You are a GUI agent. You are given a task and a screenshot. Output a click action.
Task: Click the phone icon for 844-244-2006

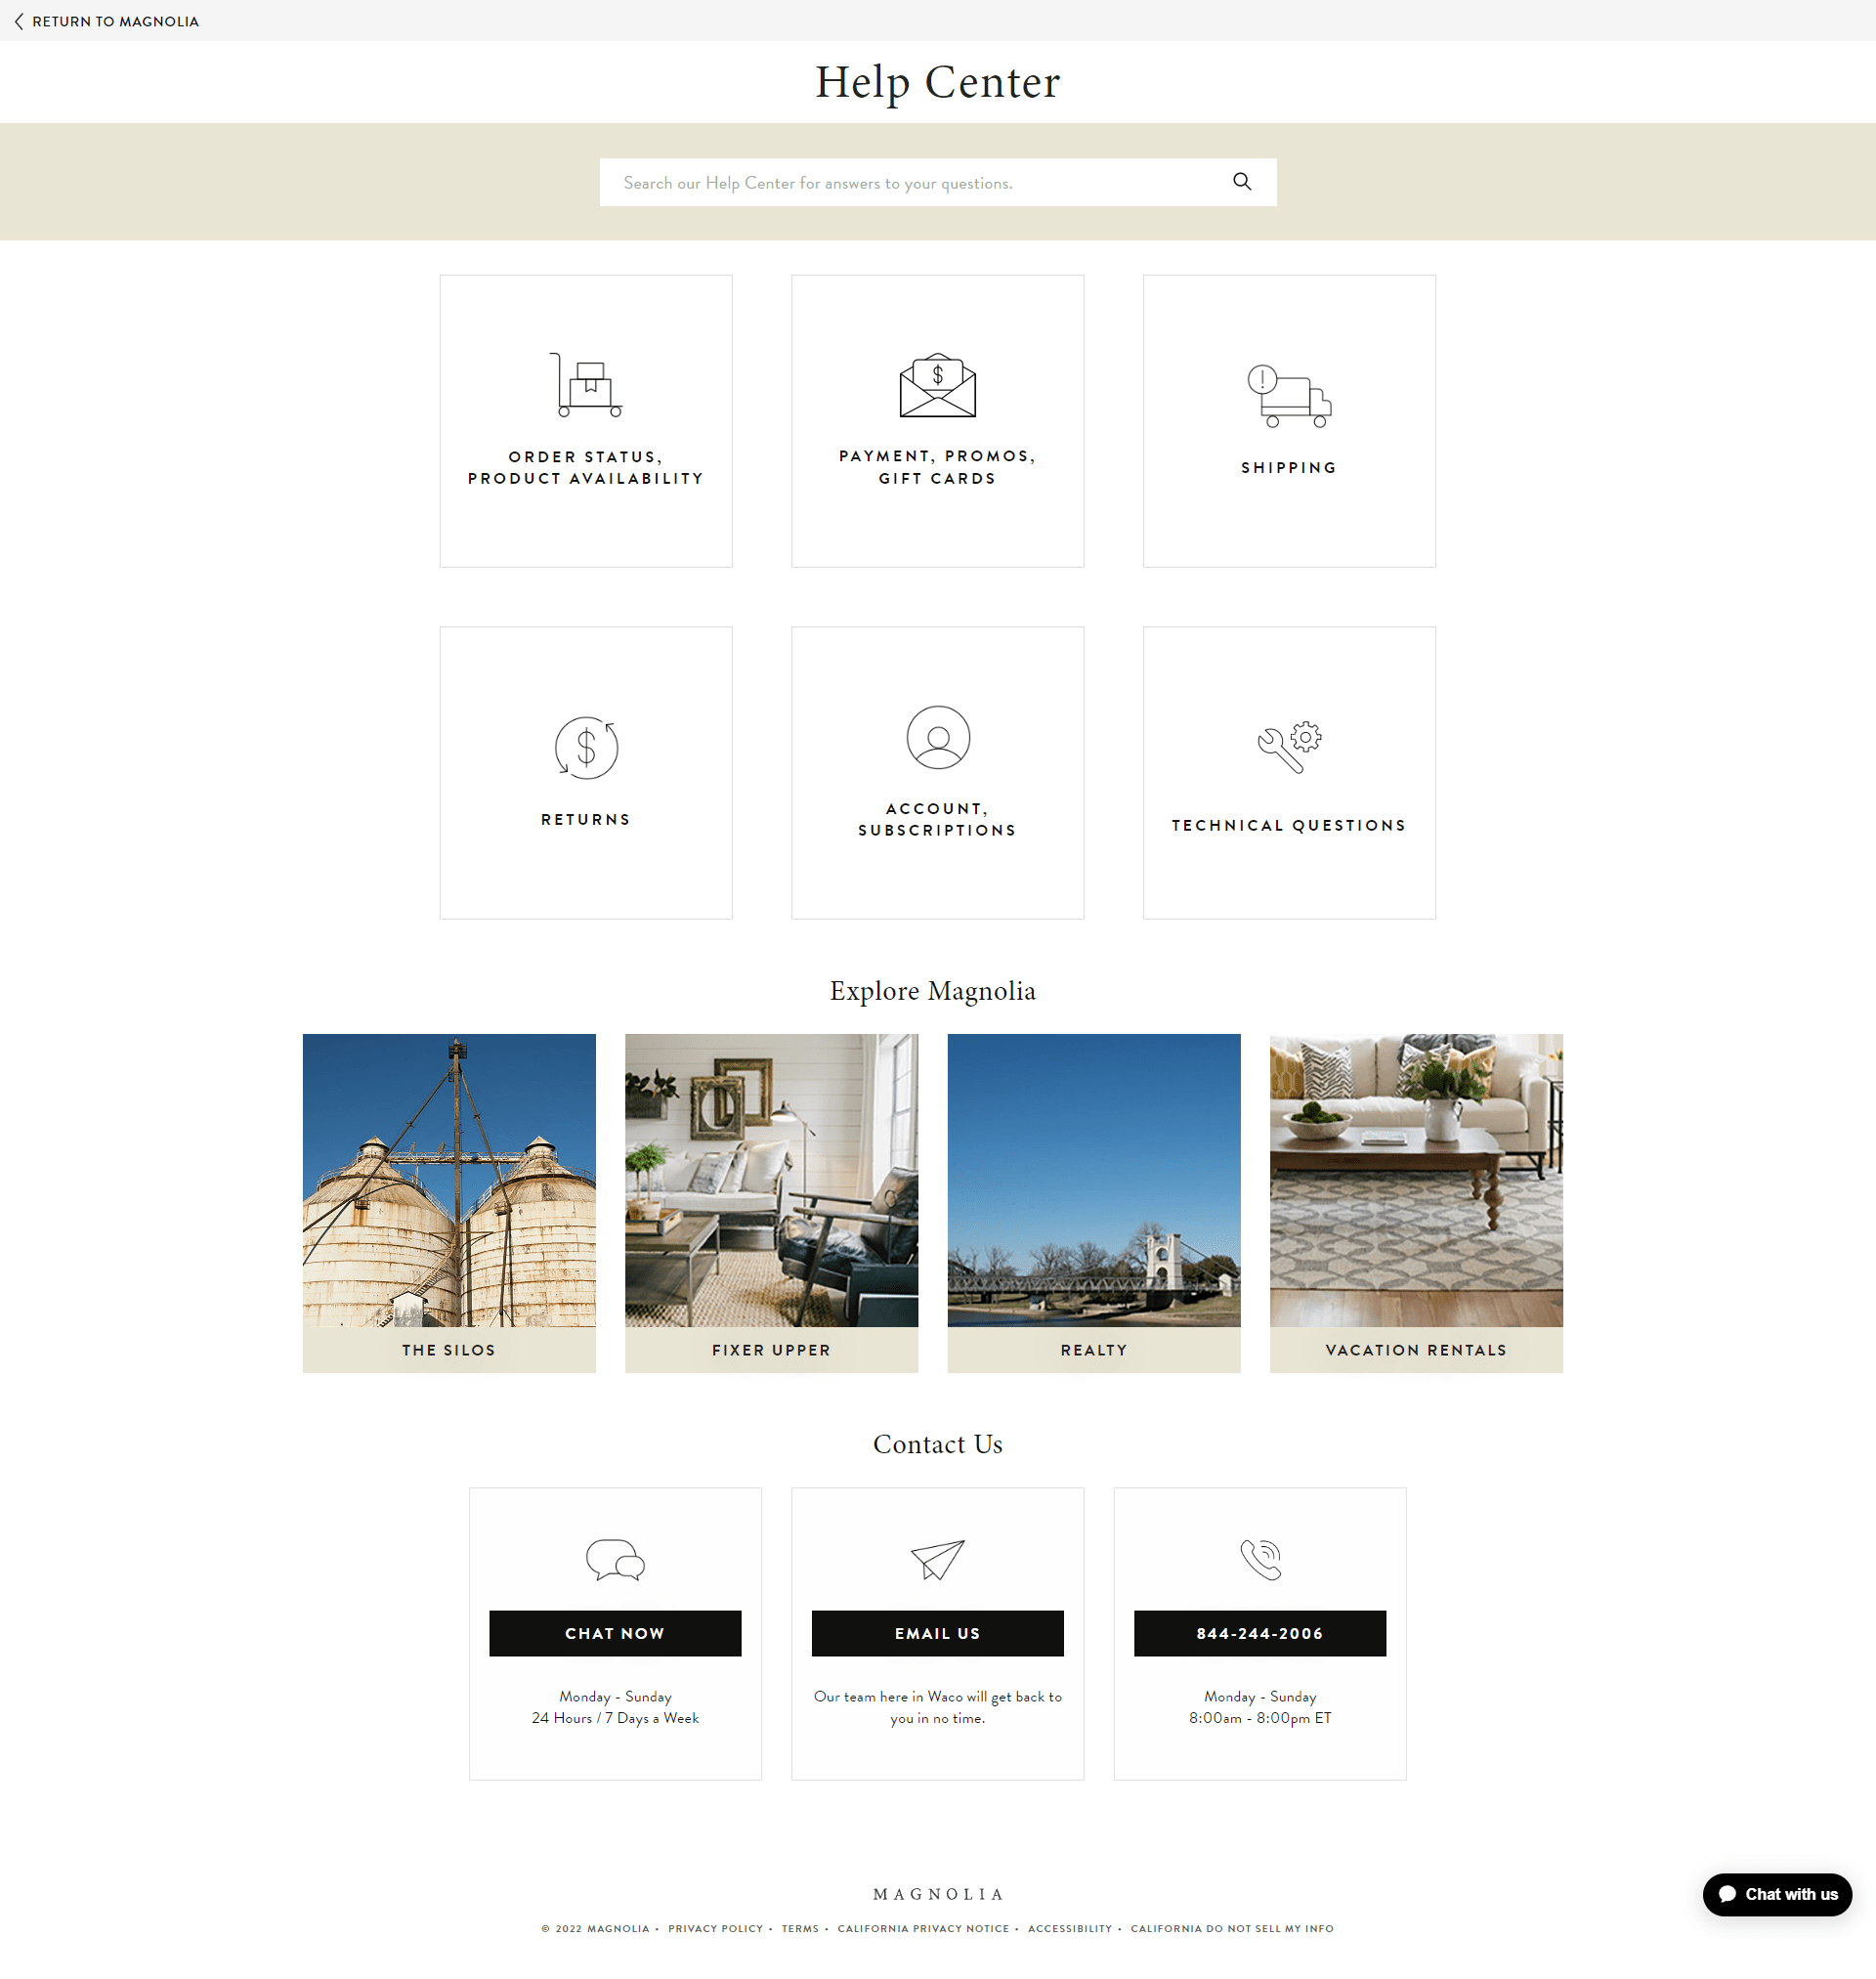pyautogui.click(x=1260, y=1558)
